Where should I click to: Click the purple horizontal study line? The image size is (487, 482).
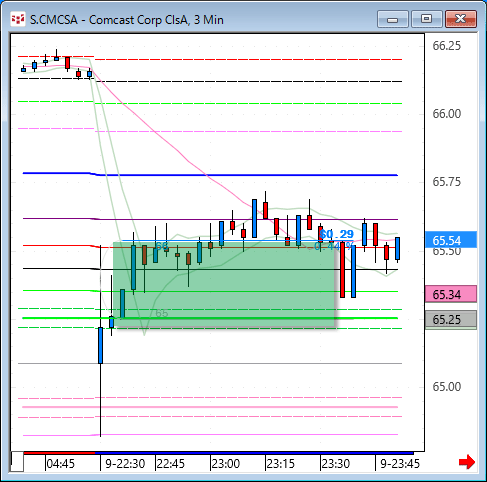(x=210, y=219)
